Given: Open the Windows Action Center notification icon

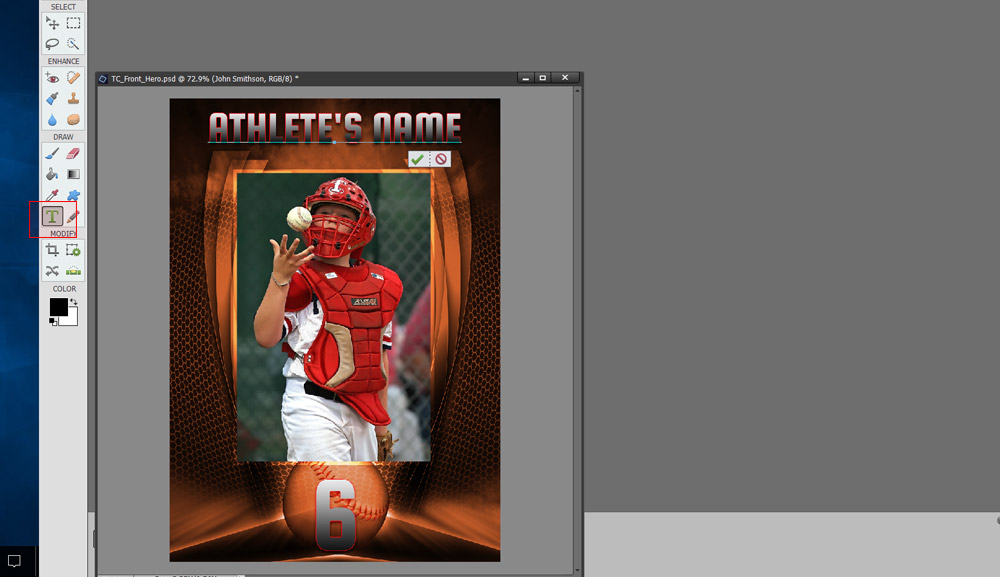Looking at the screenshot, I should click(14, 561).
